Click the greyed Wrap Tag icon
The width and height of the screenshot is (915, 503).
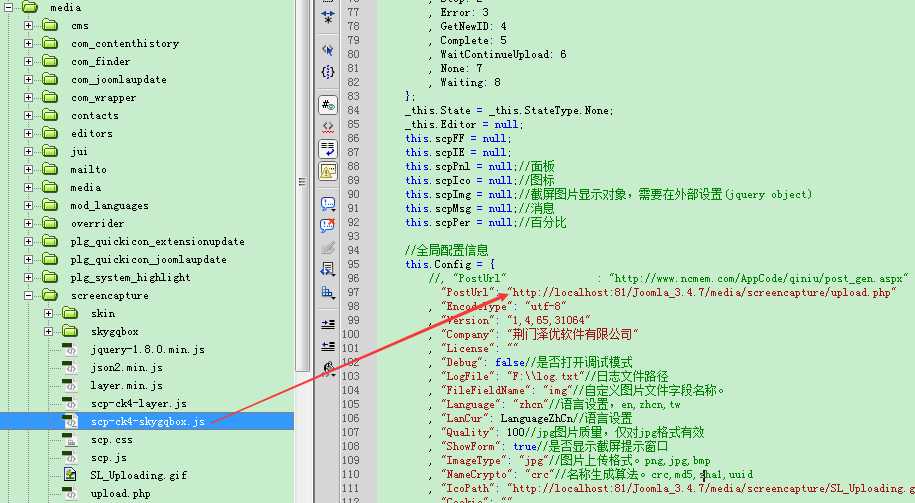click(328, 247)
